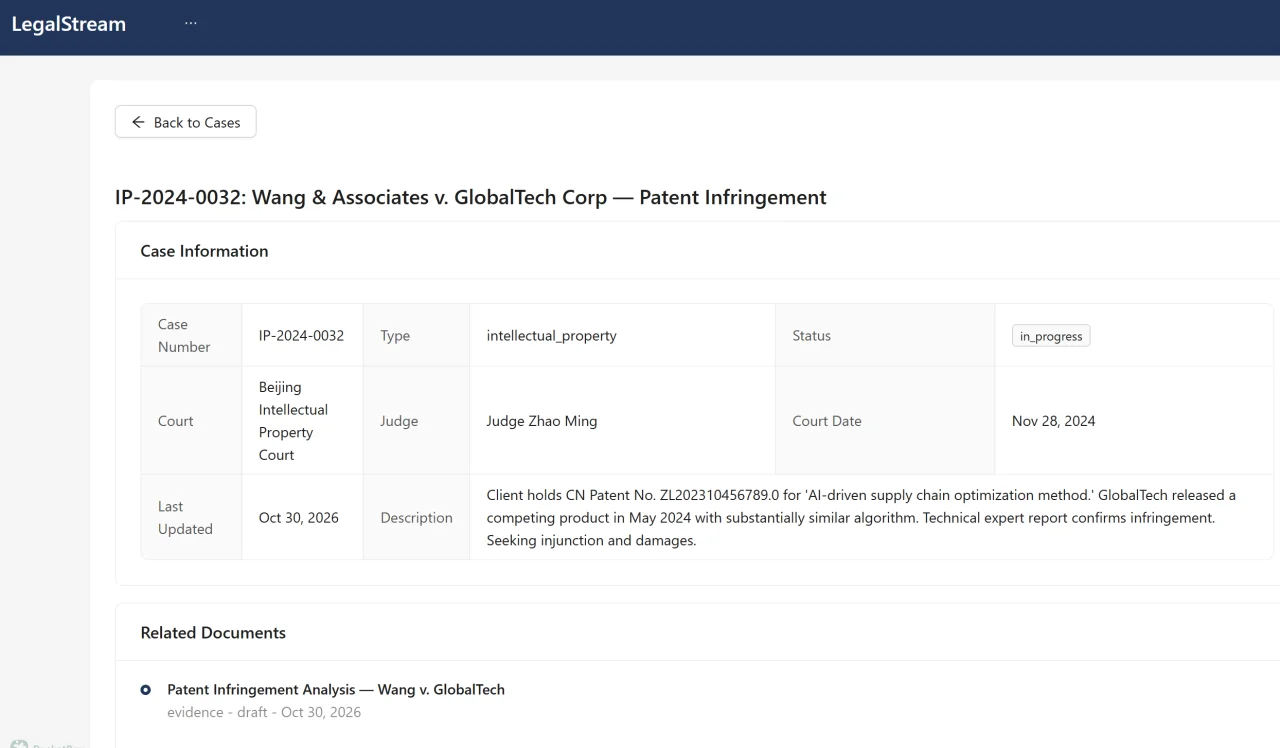Click the in_progress status badge
1280x748 pixels.
pos(1051,336)
